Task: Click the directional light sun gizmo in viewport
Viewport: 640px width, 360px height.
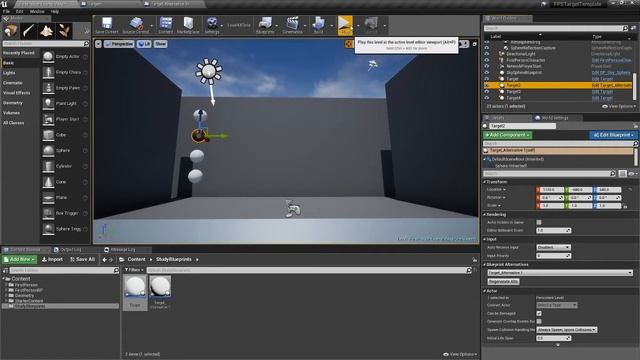Action: [x=209, y=71]
